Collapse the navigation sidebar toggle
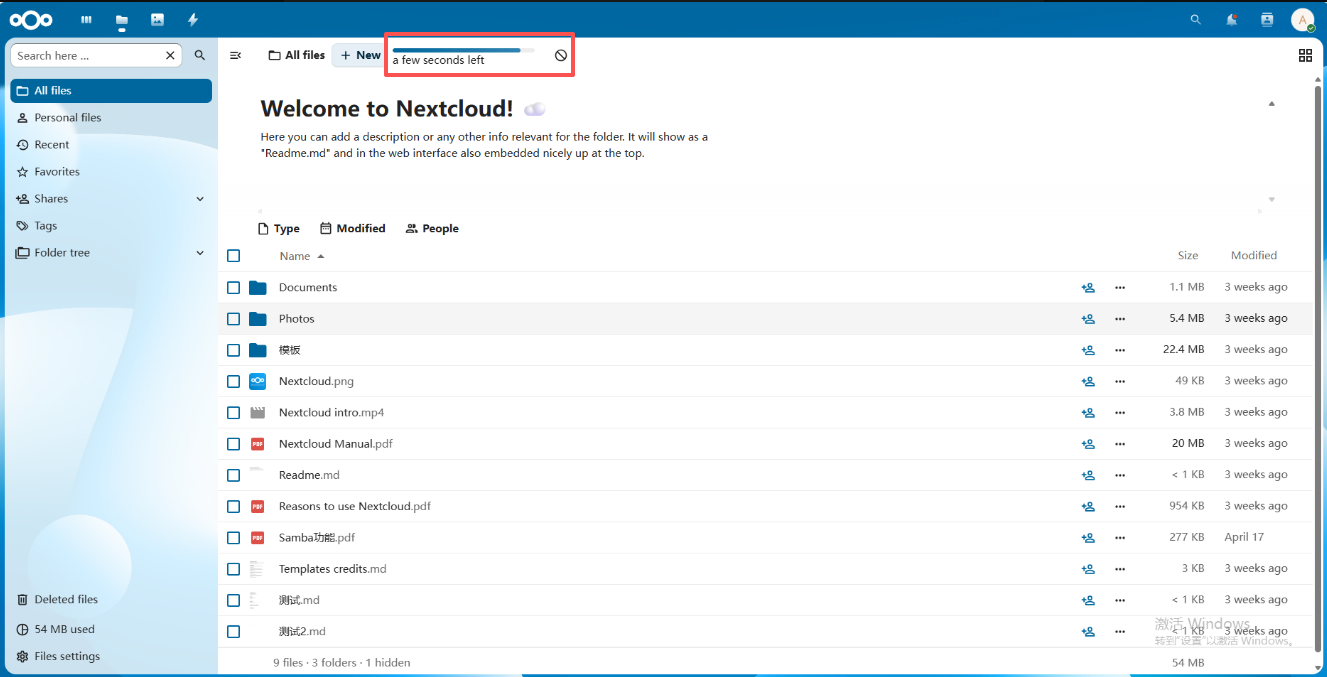 [236, 55]
